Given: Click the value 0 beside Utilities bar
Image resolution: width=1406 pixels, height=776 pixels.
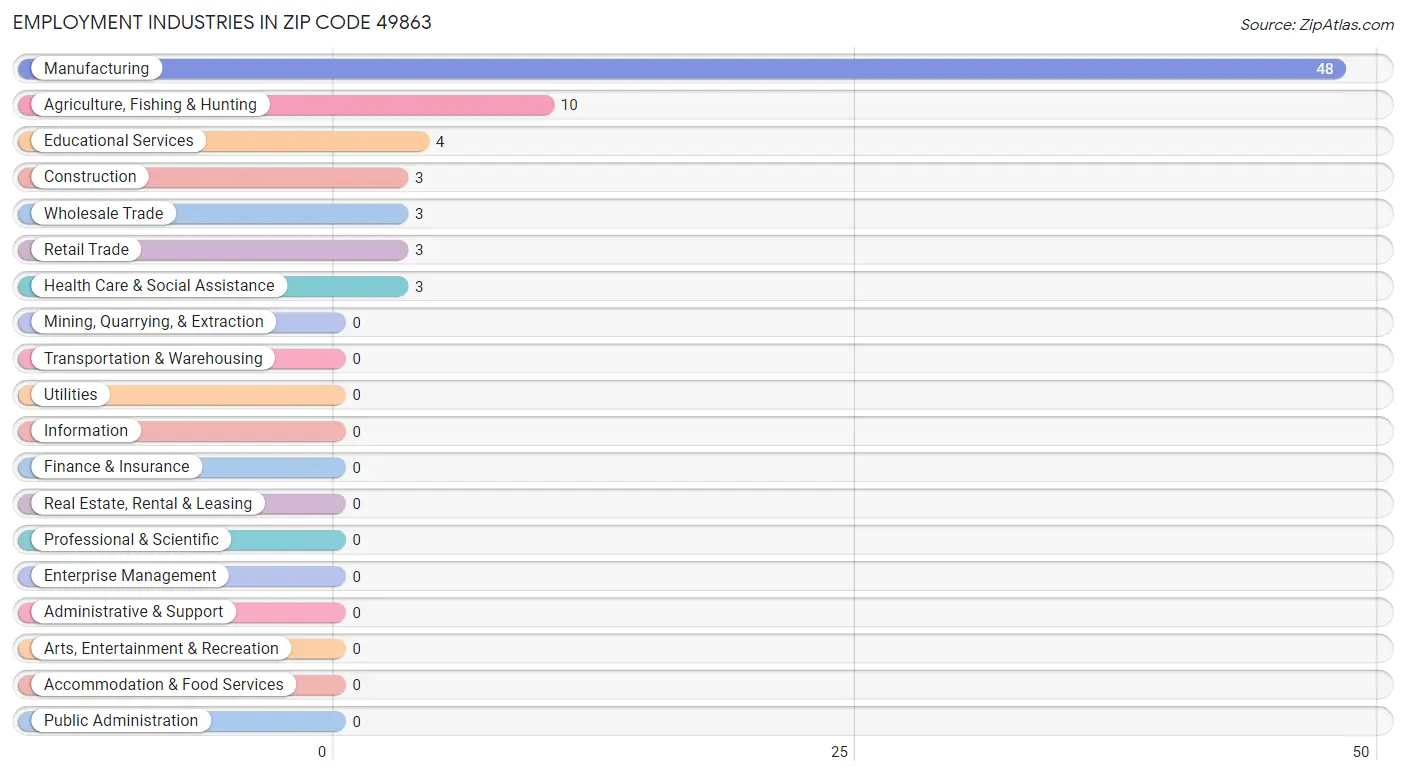Looking at the screenshot, I should click(356, 395).
